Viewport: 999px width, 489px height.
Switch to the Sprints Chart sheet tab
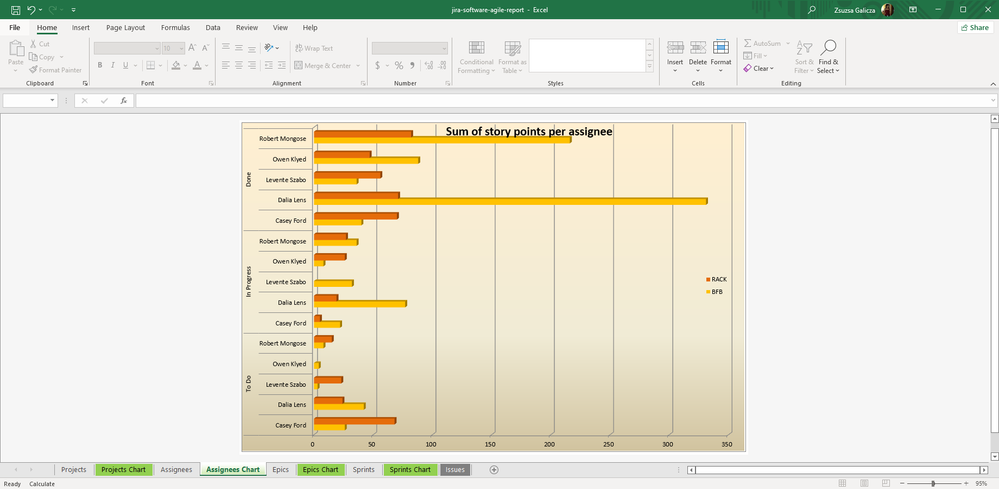point(410,470)
